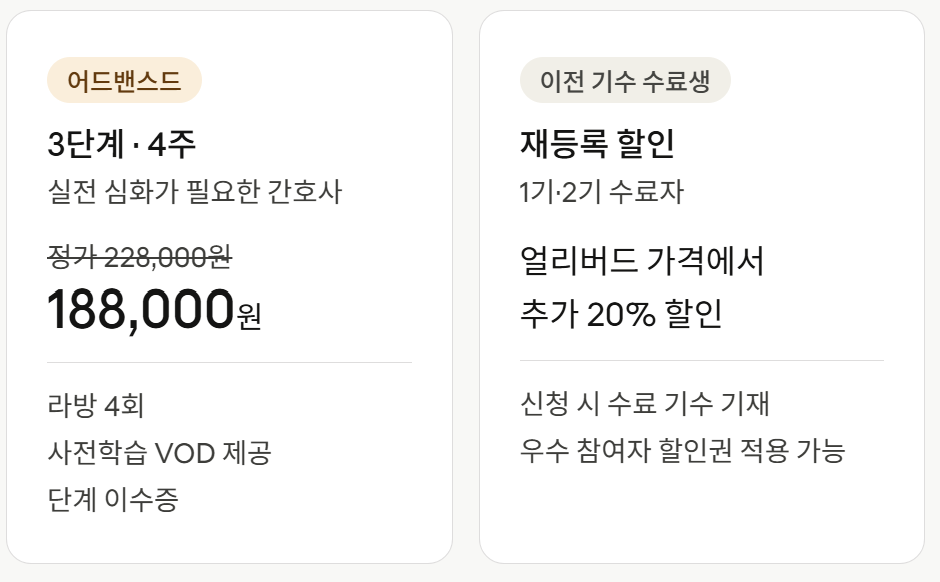The height and width of the screenshot is (582, 940).
Task: Click the divider line under 추가 20% 할인
Action: [x=701, y=360]
